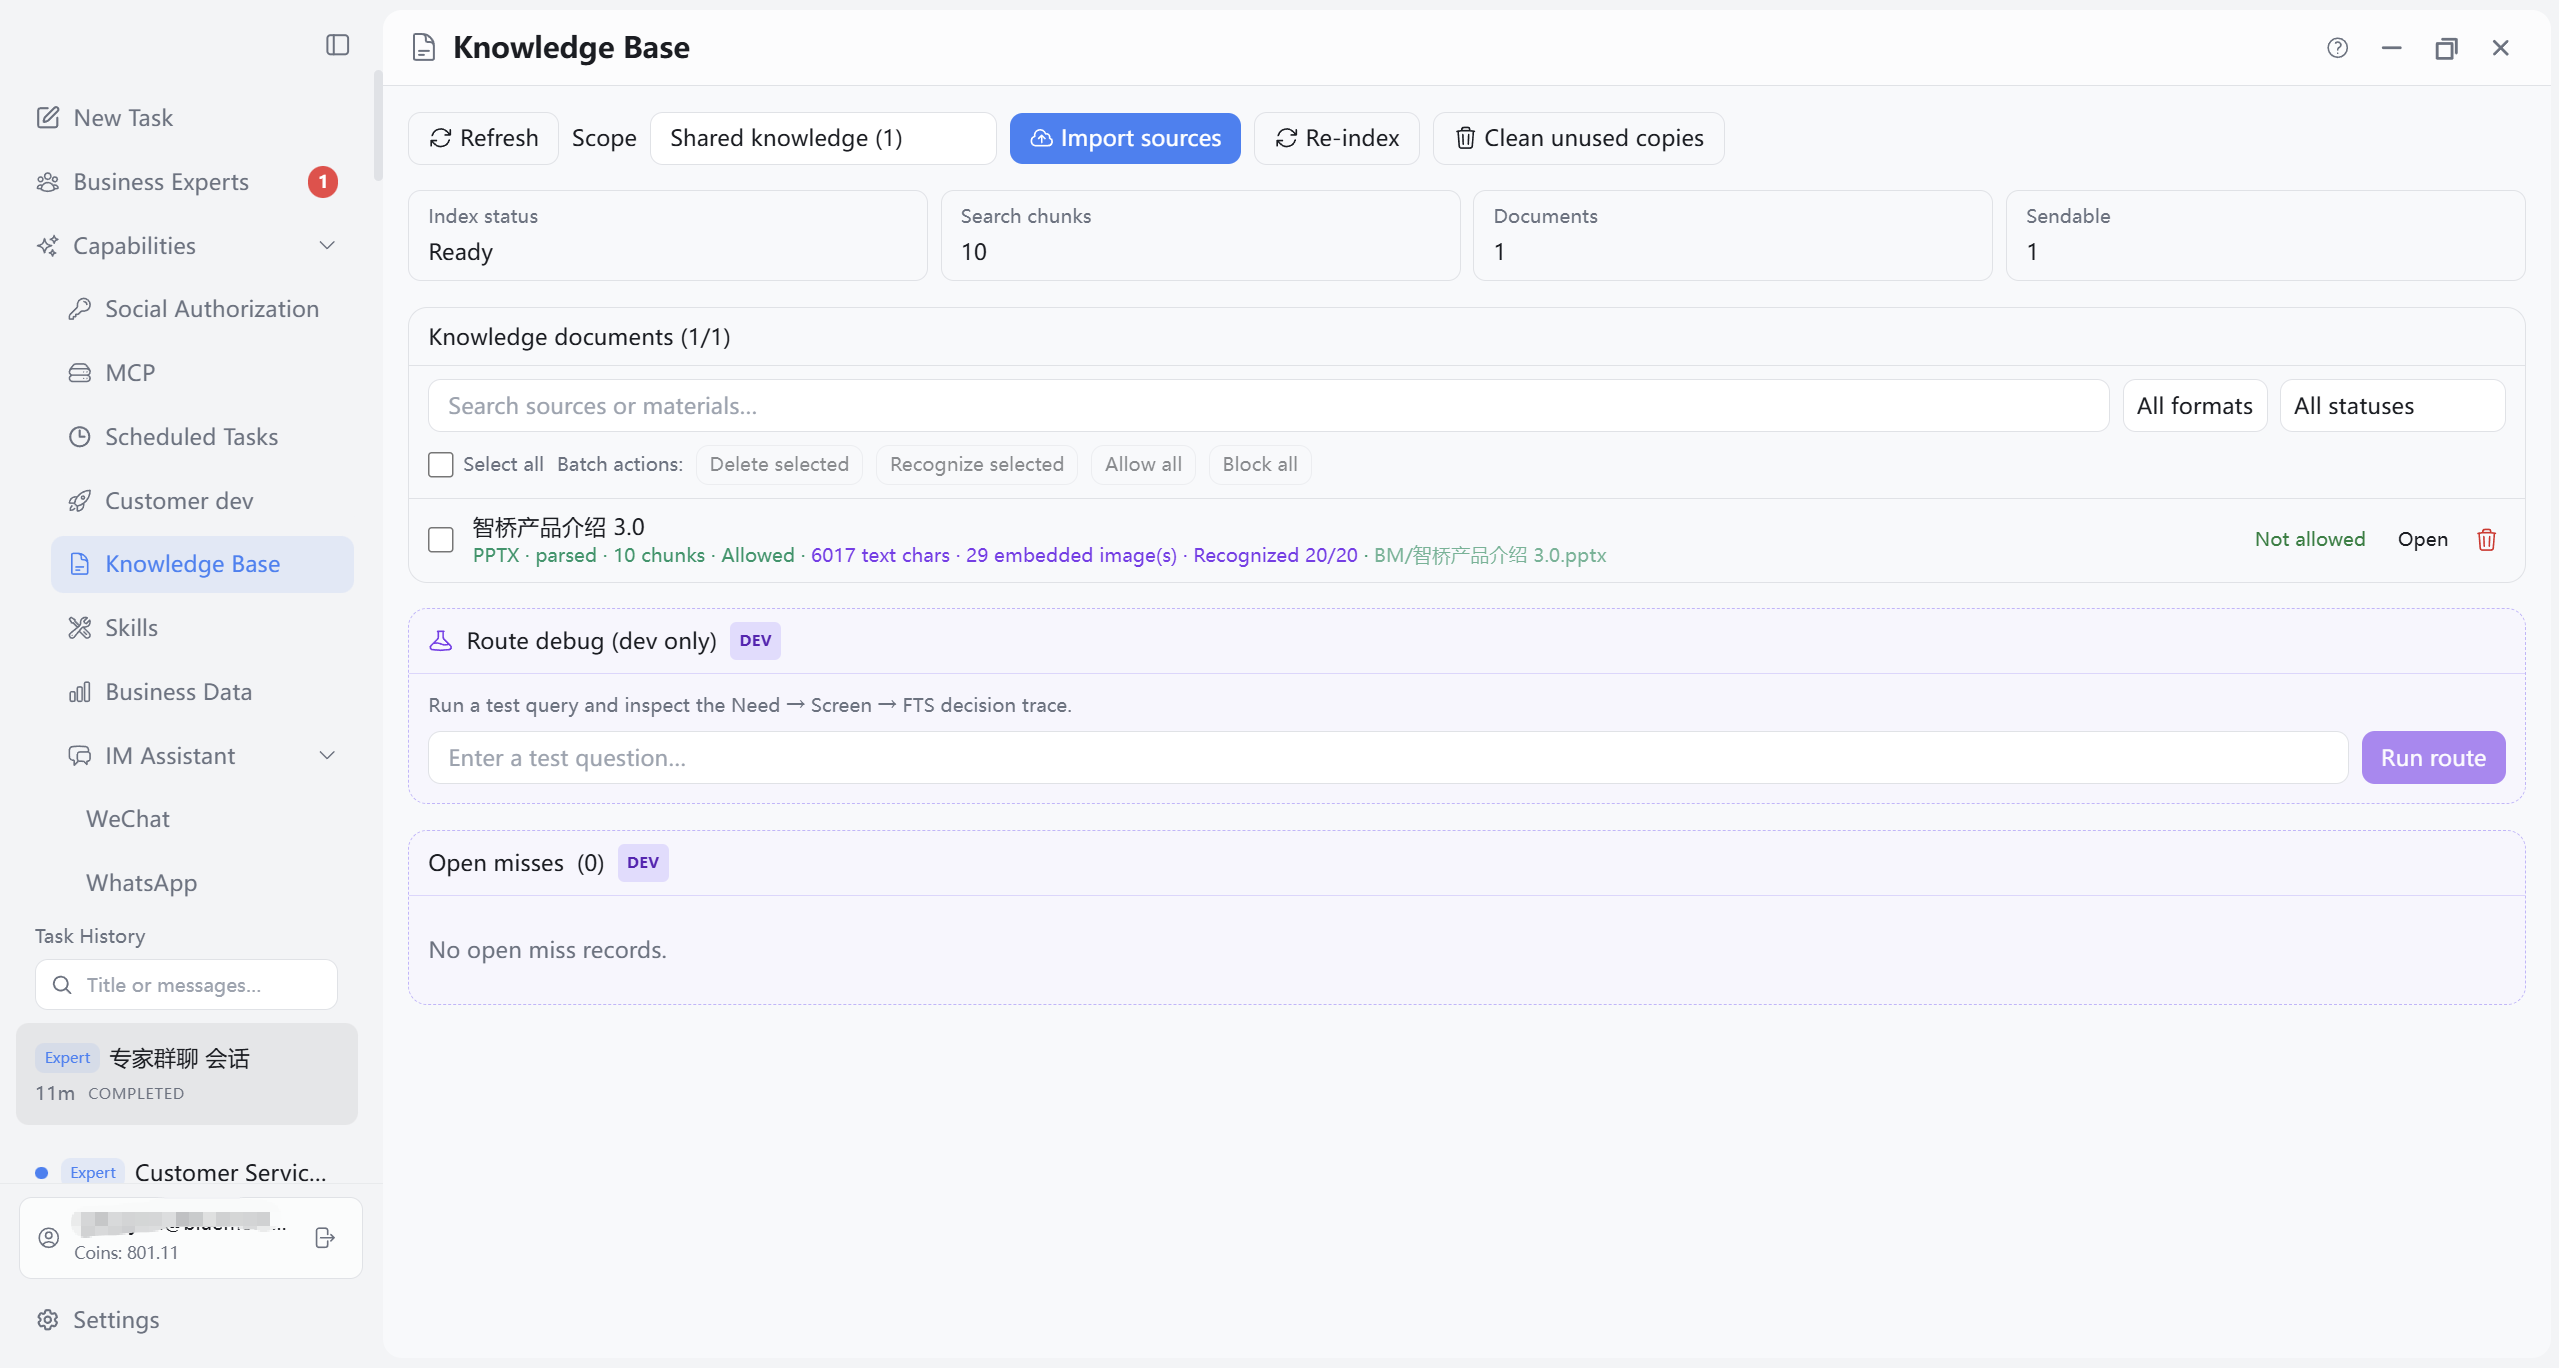Image resolution: width=2559 pixels, height=1368 pixels.
Task: Open the Customer Servic... task history entry
Action: point(187,1172)
